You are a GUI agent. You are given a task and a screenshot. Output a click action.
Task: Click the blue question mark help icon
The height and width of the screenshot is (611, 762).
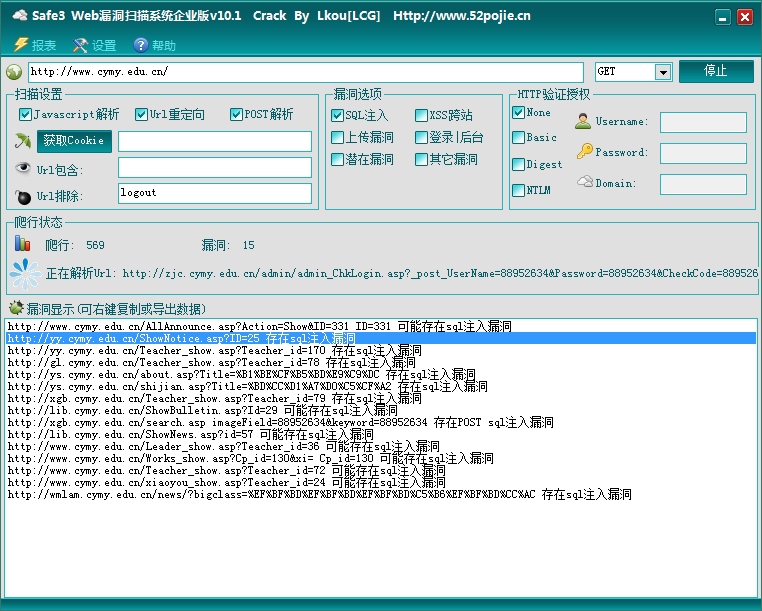pyautogui.click(x=140, y=45)
